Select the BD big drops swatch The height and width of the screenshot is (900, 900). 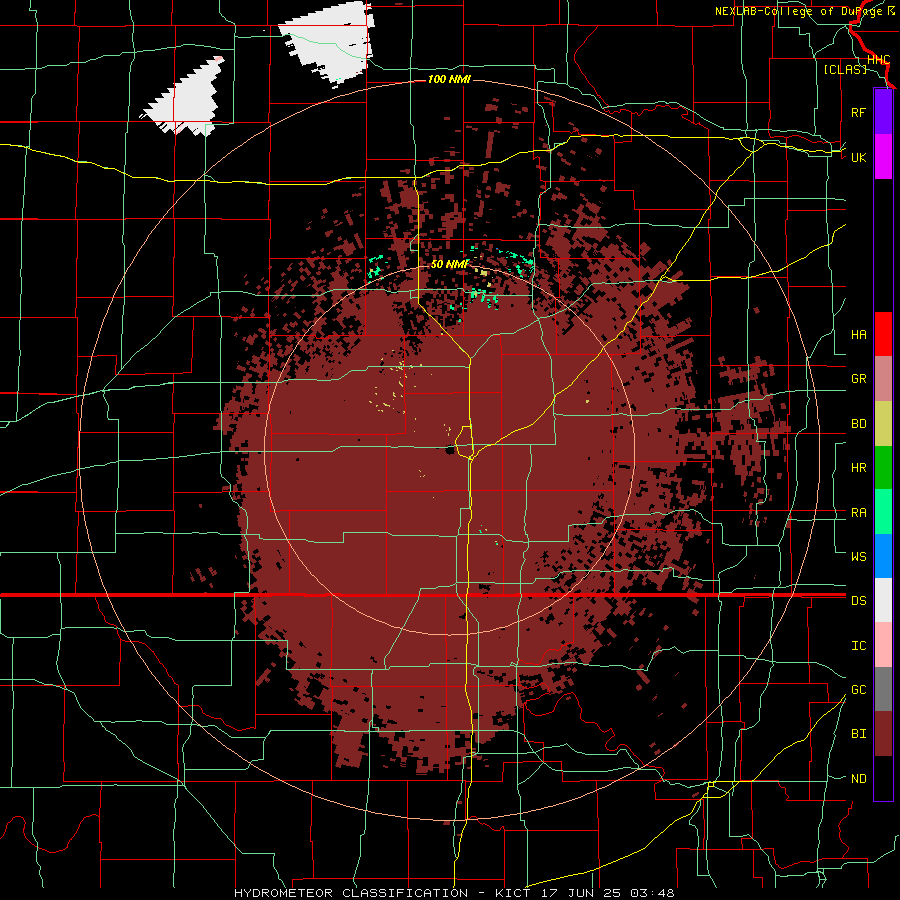883,424
